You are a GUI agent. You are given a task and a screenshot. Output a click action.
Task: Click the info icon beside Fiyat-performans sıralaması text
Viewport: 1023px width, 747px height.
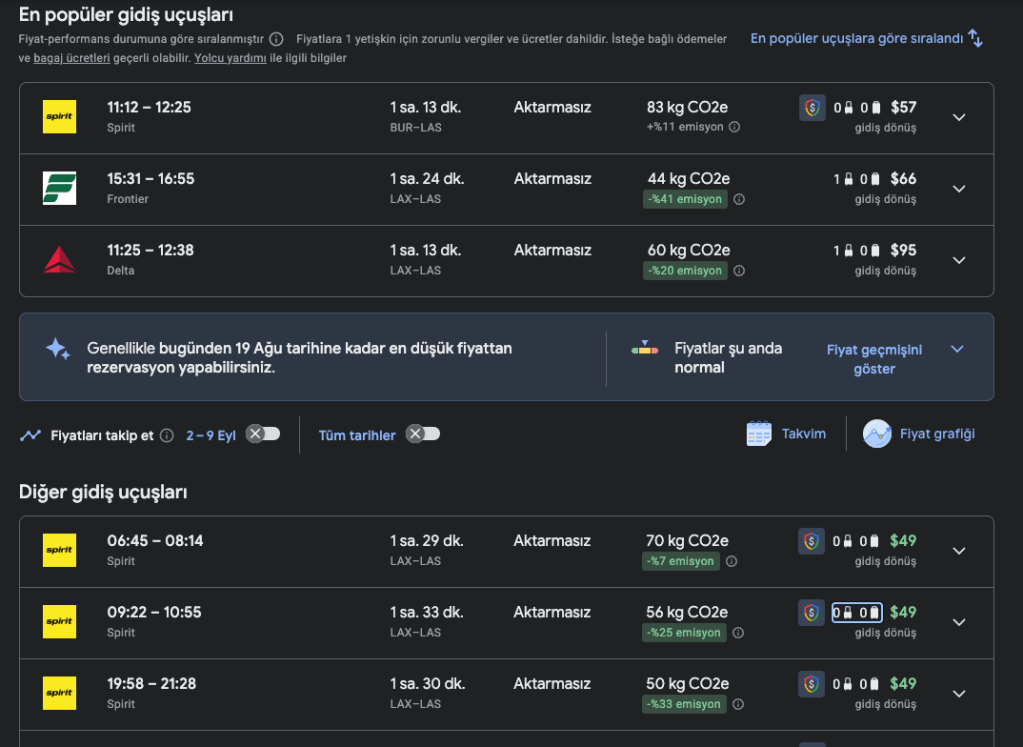(276, 39)
